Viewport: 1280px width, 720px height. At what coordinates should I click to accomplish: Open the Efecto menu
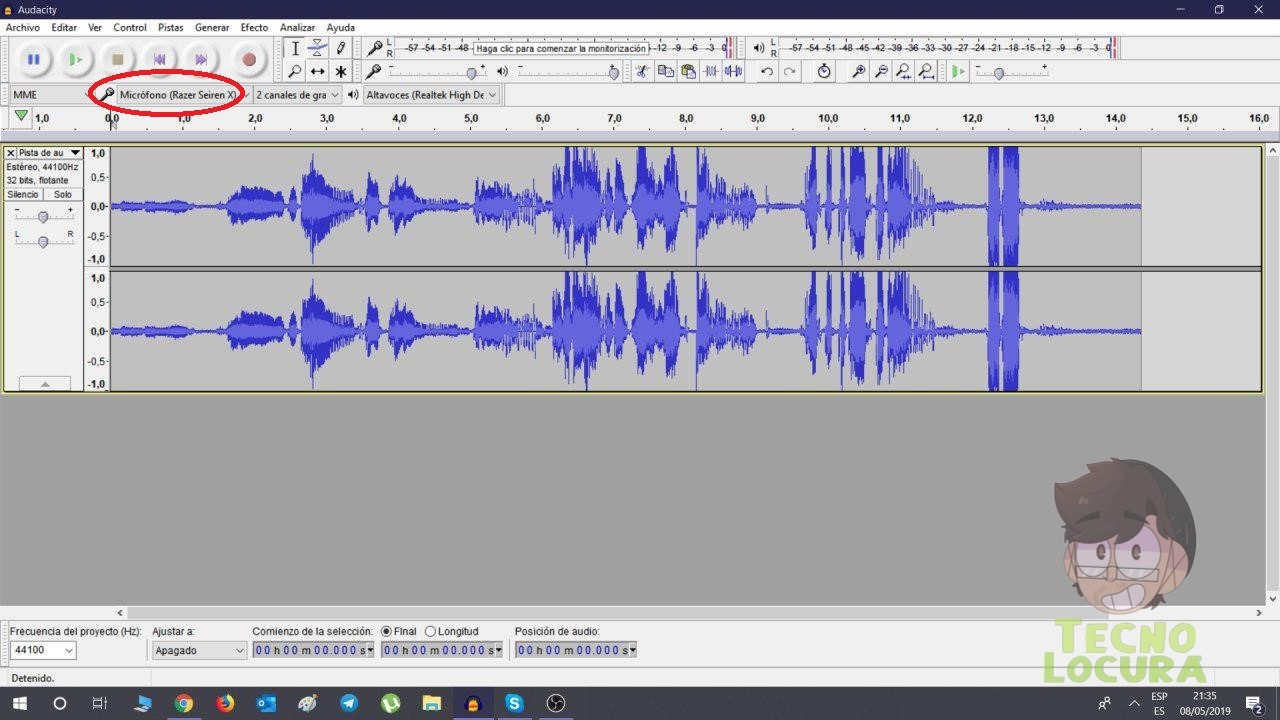(x=254, y=28)
